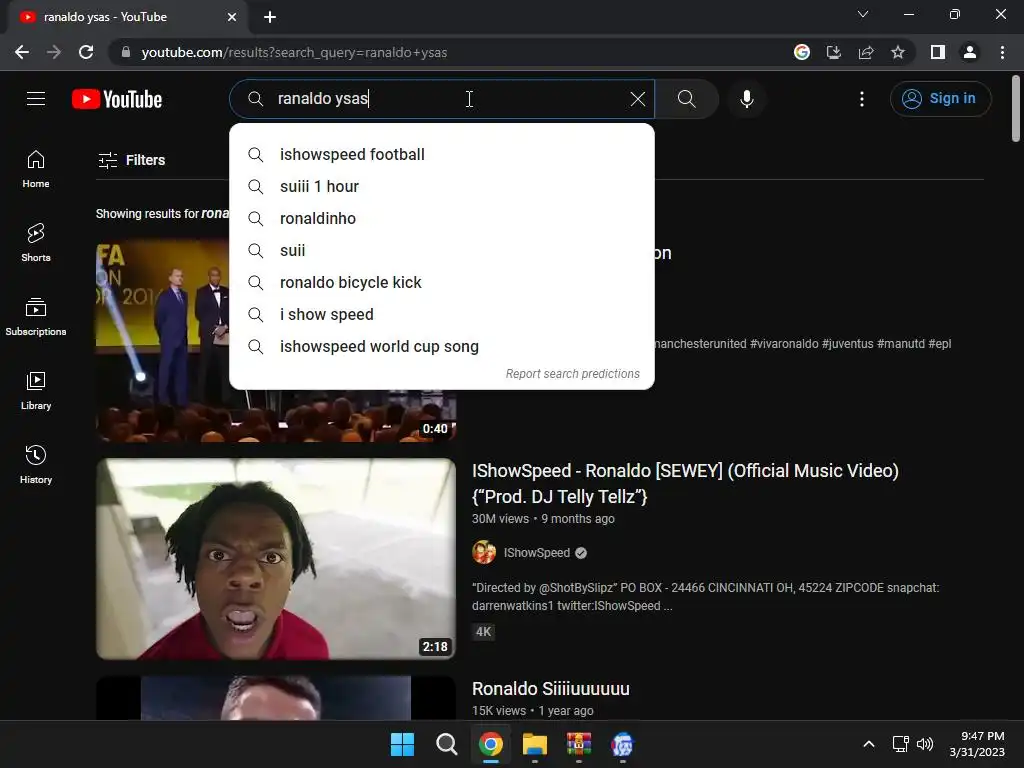Open the volume speaker tray icon
Screen dimensions: 1024x768
pos(925,744)
